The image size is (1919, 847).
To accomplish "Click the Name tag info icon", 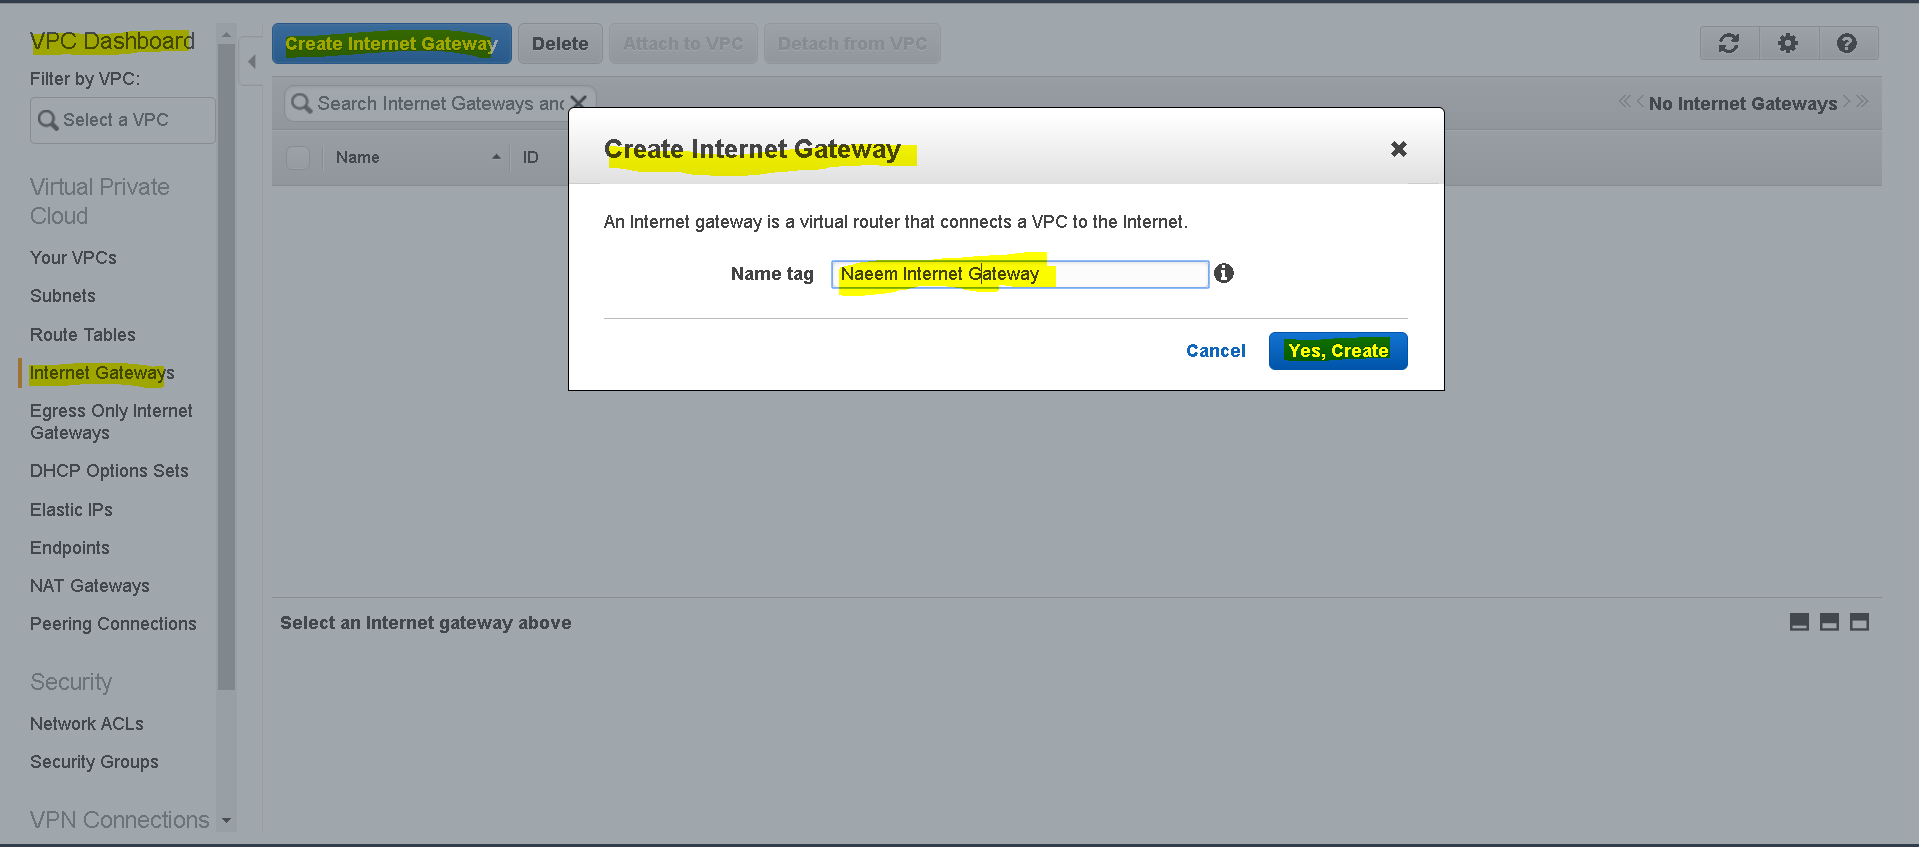I will [x=1224, y=273].
